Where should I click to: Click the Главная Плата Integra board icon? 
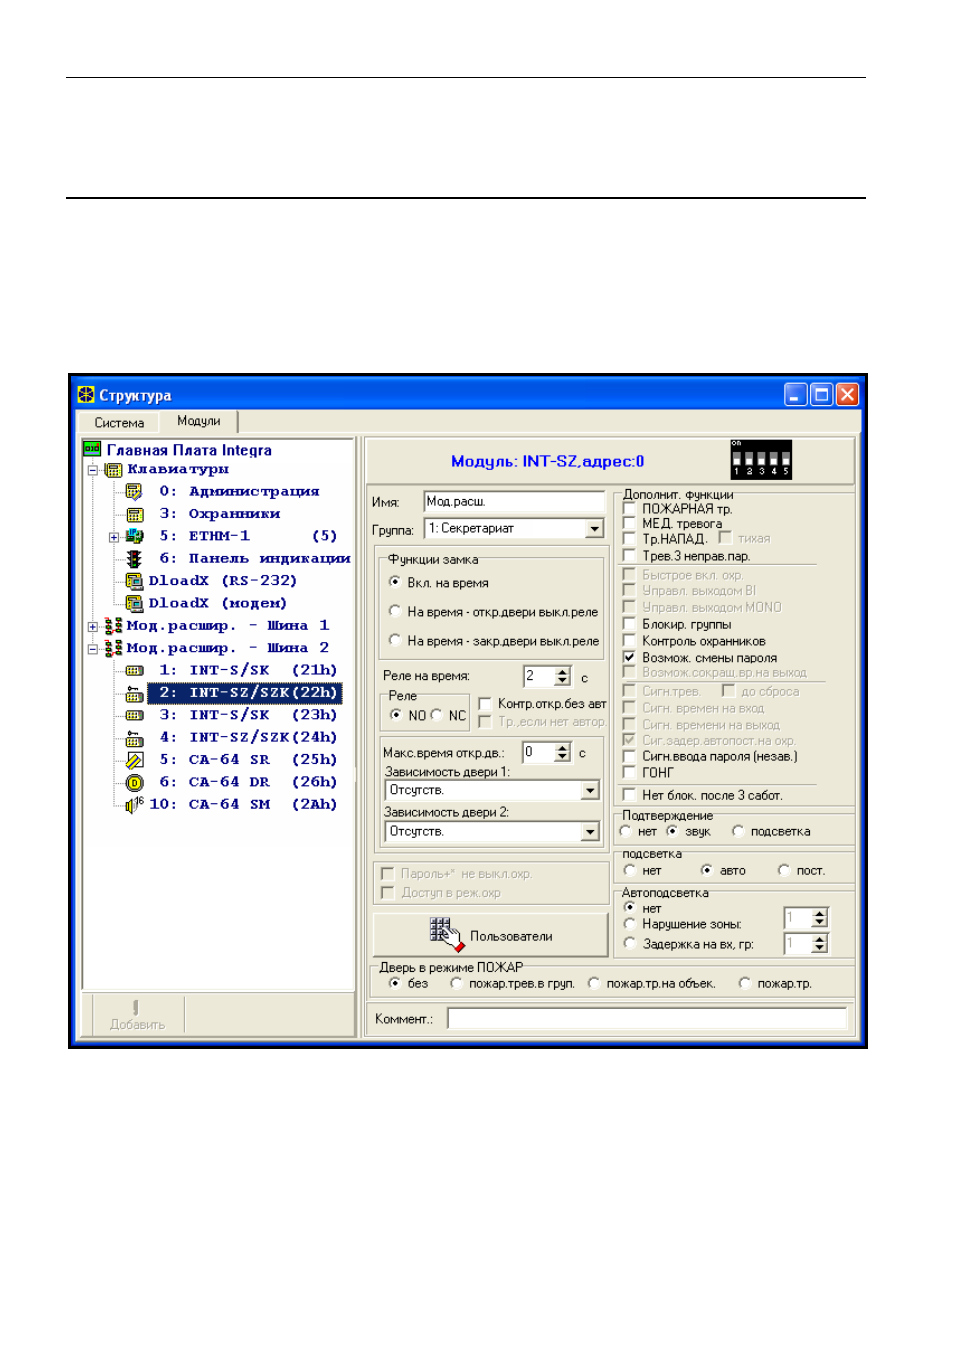(92, 449)
